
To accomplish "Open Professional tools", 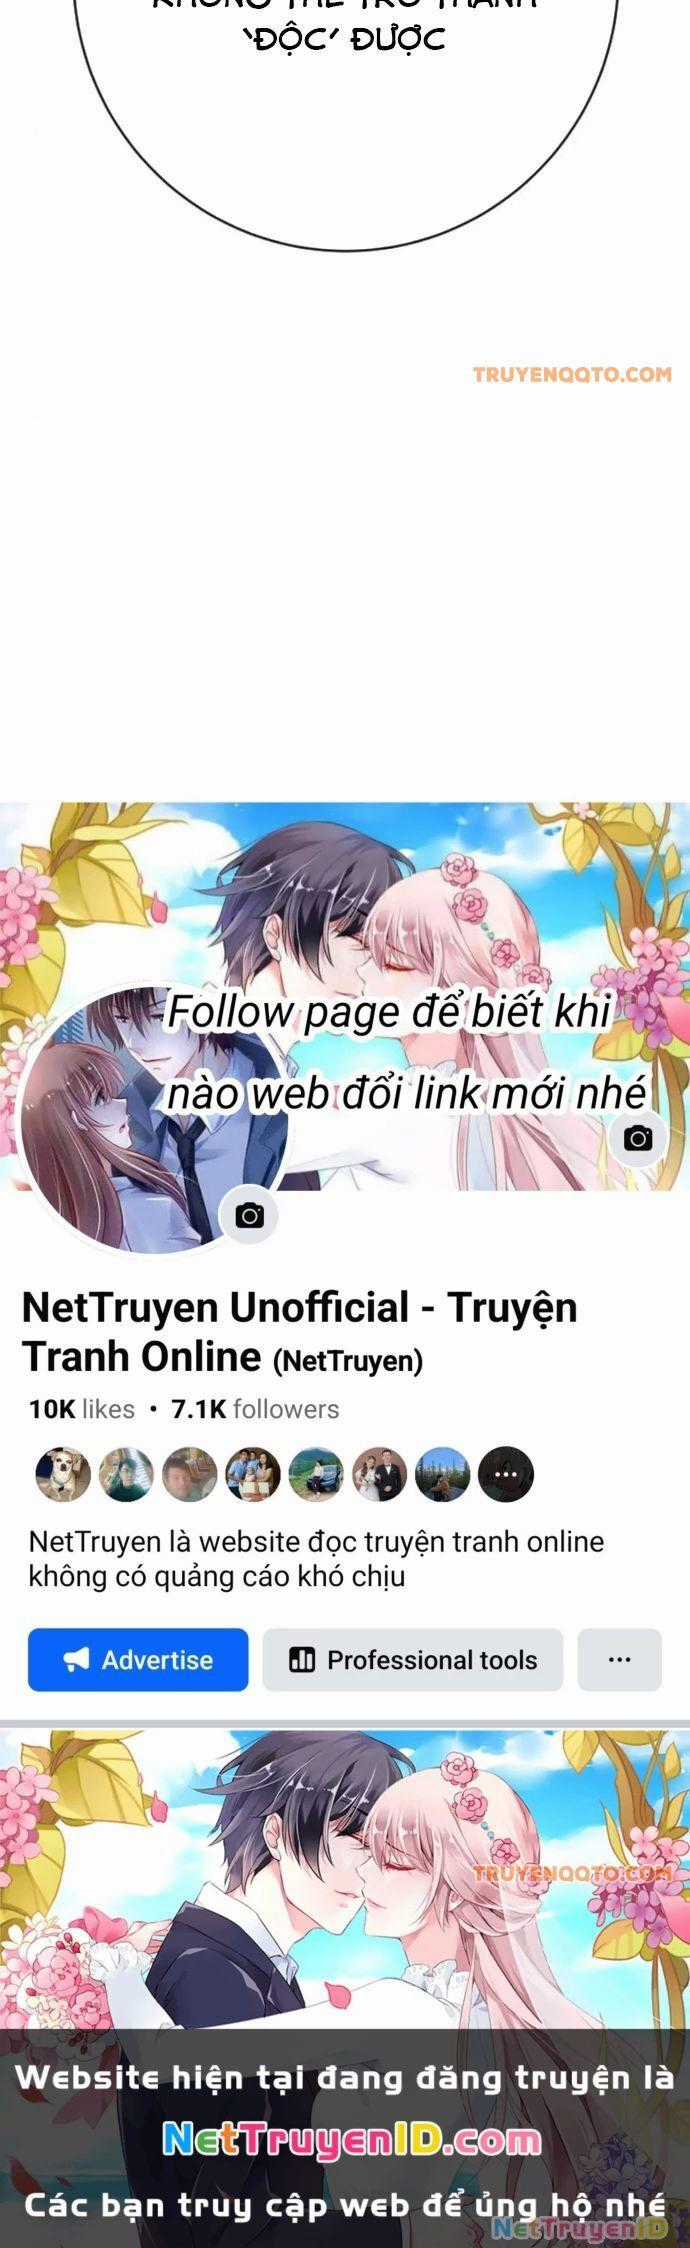I will pos(413,1659).
